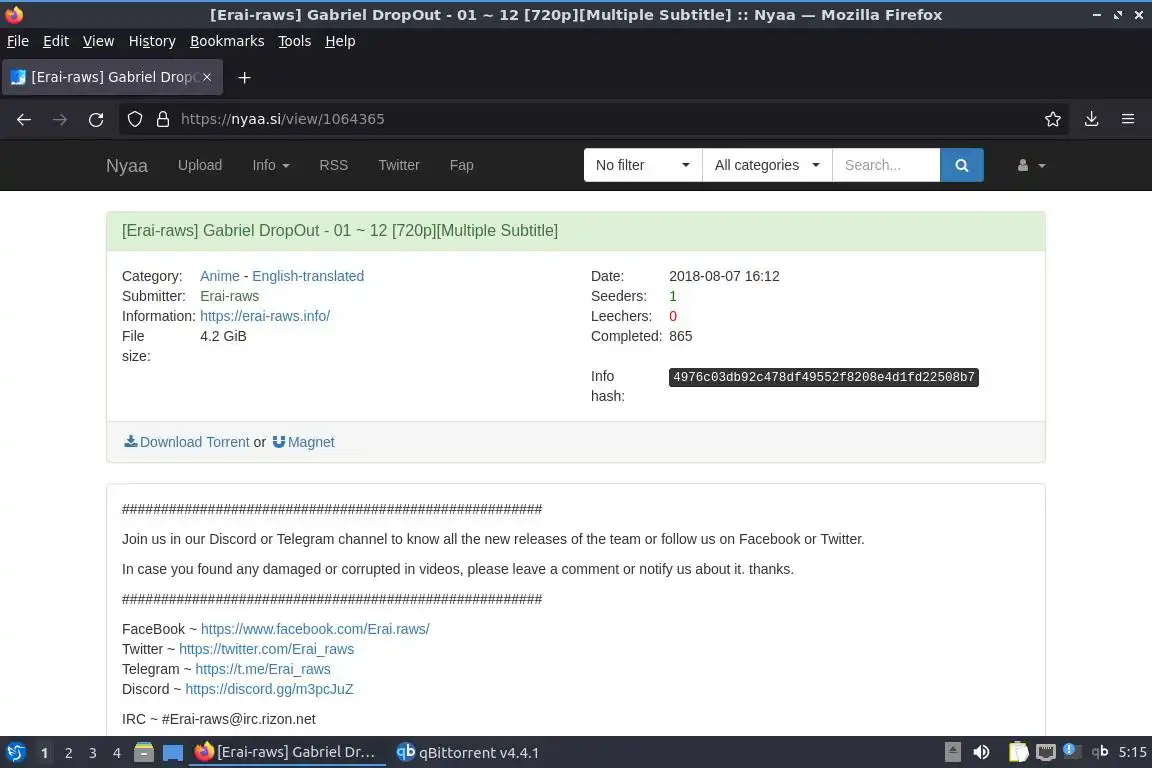
Task: Open the Erai.raws Facebook link
Action: coord(315,629)
